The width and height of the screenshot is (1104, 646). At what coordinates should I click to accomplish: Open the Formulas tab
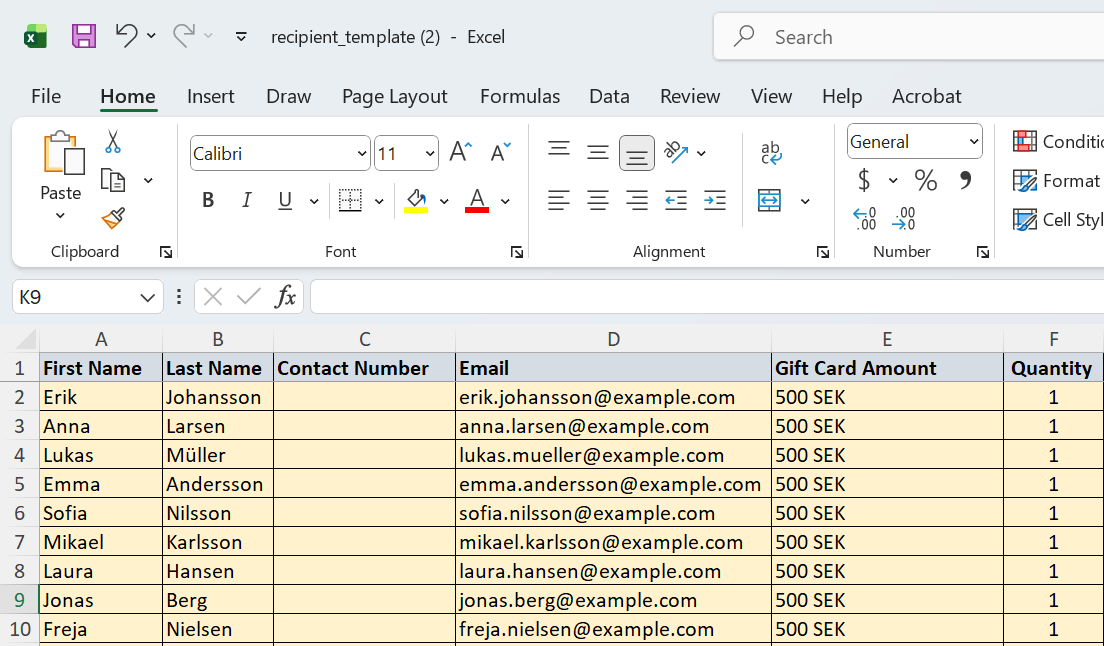click(x=520, y=96)
